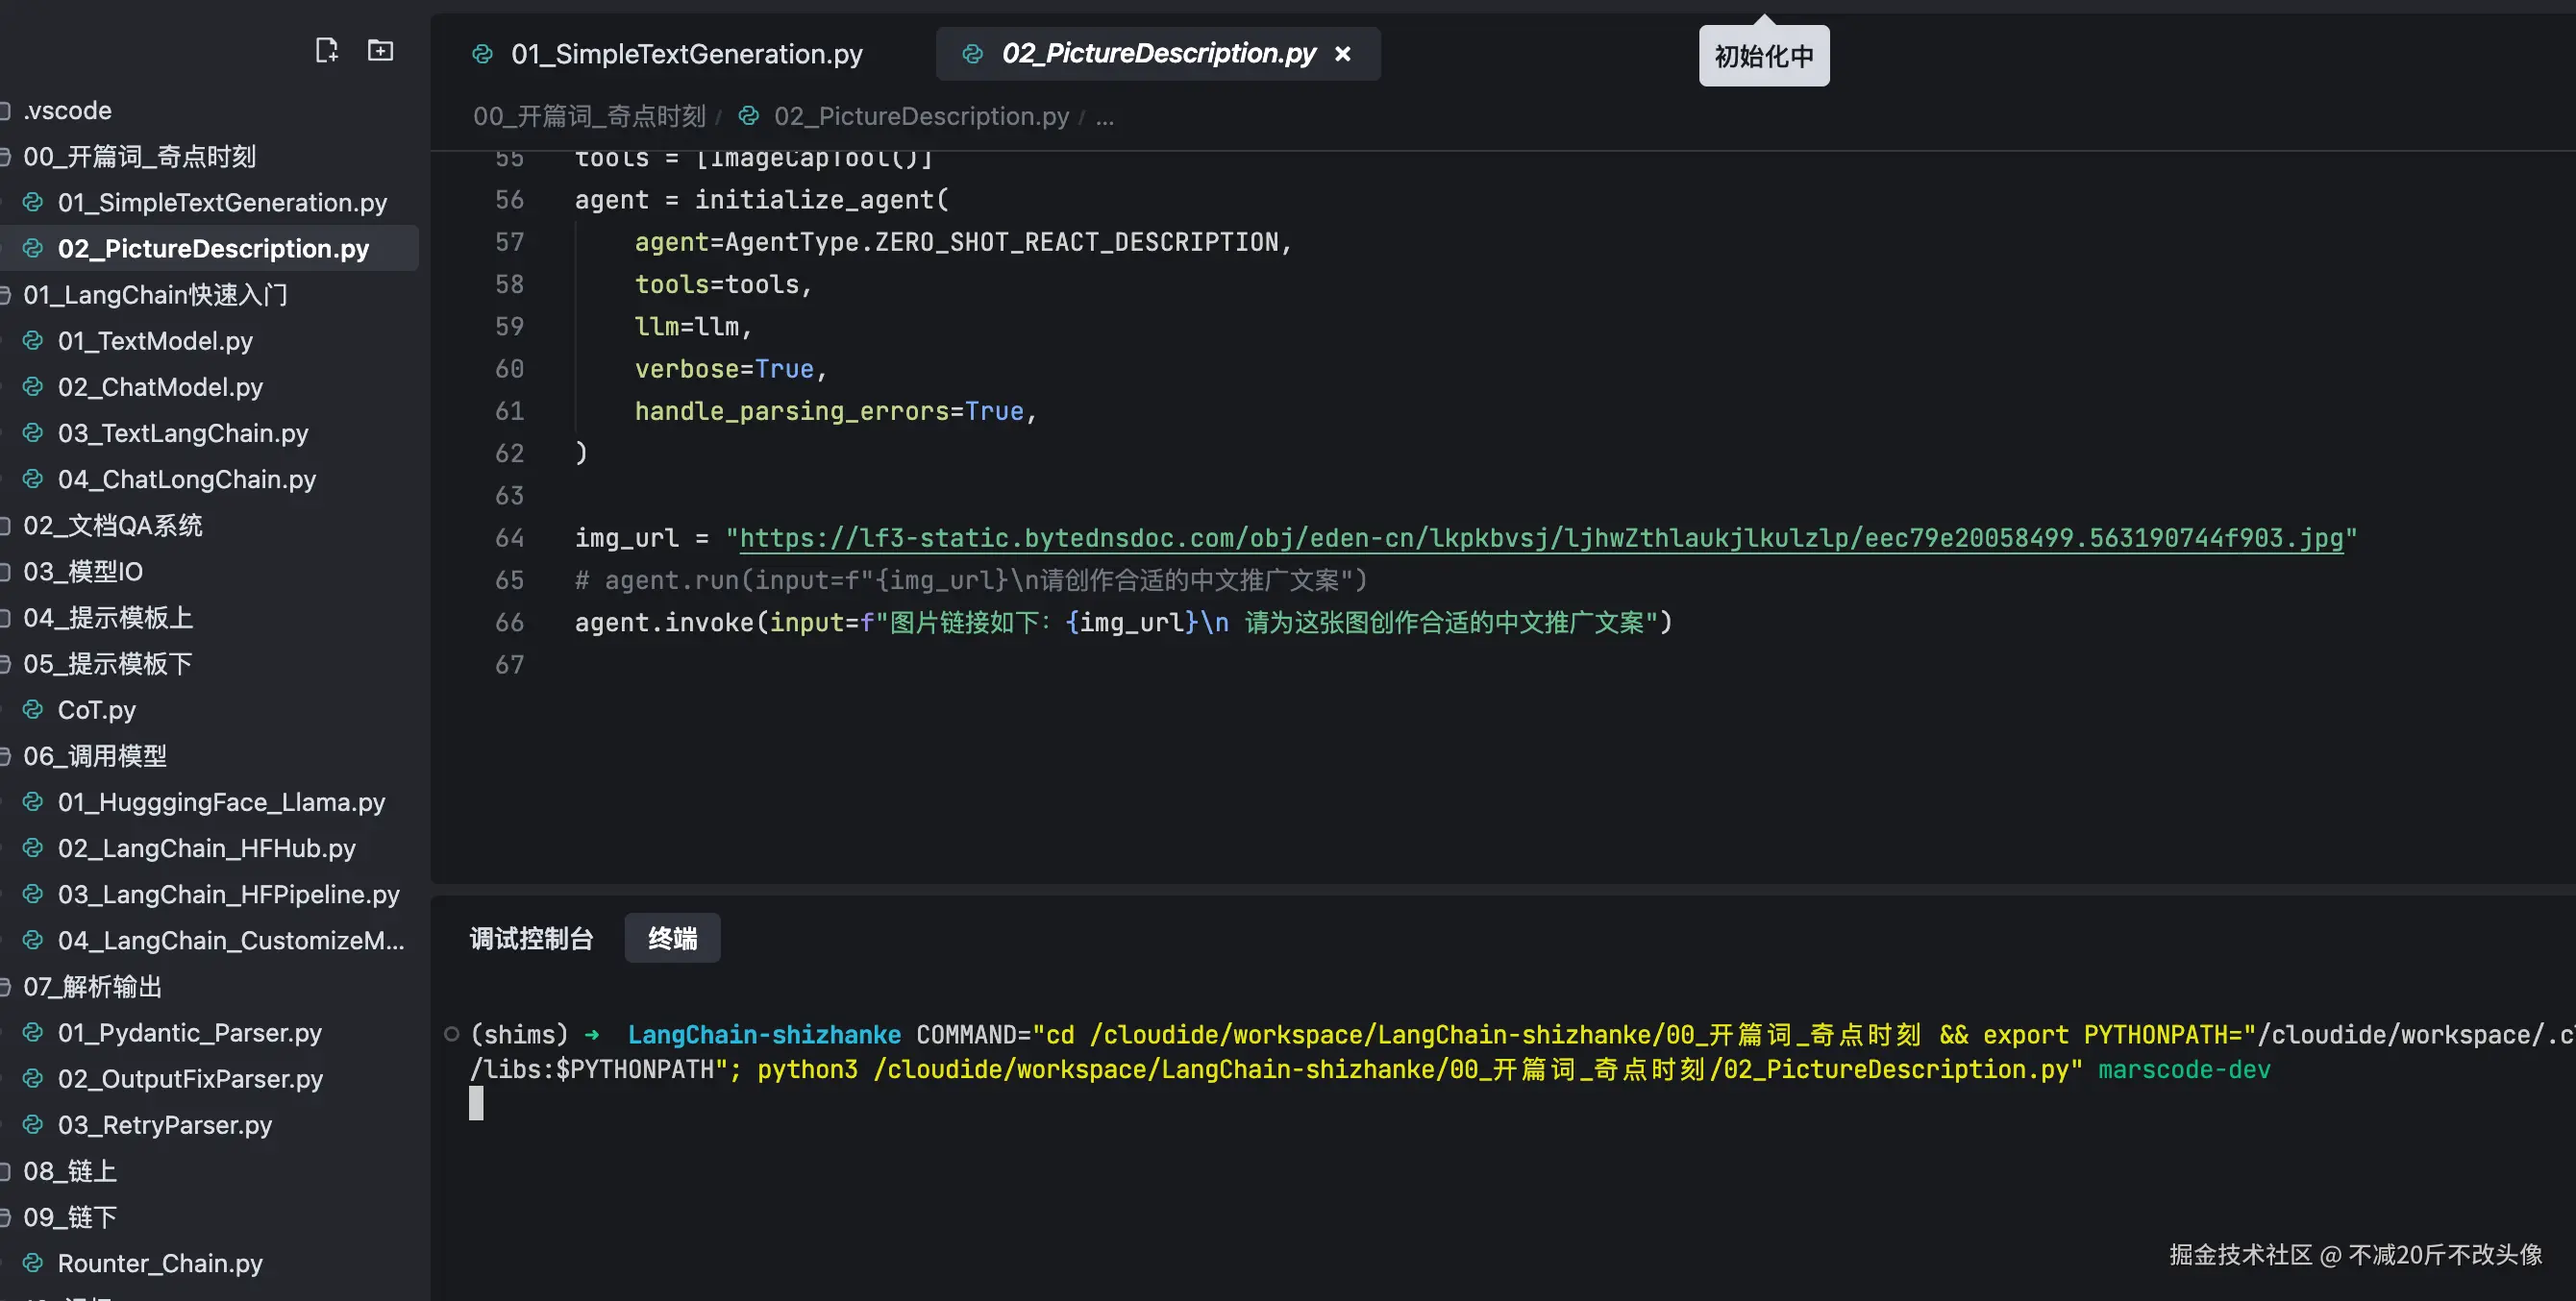This screenshot has width=2576, height=1301.
Task: Expand the .vscode folder
Action: 66,110
